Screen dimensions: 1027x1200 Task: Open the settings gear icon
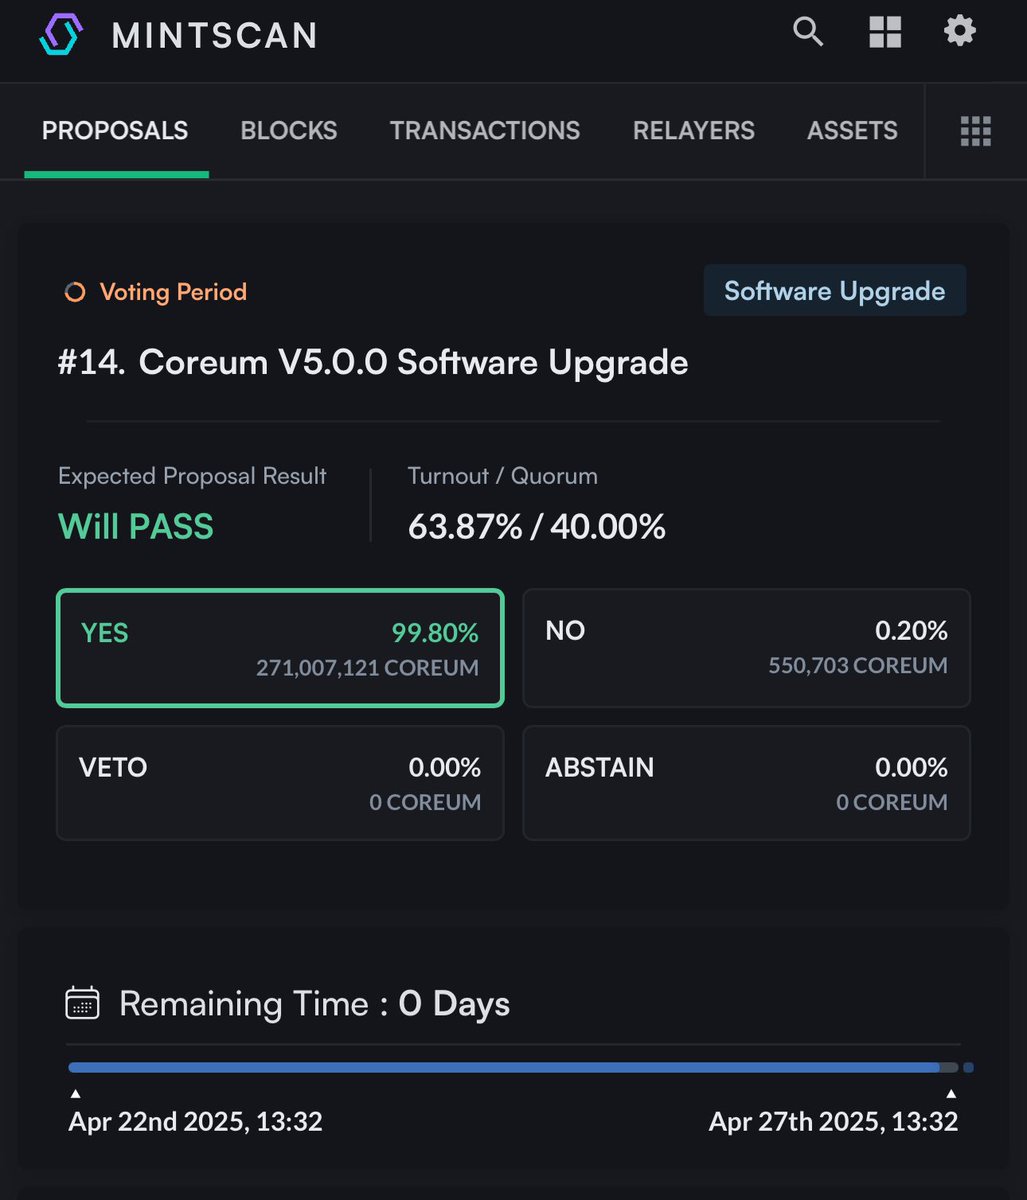click(960, 31)
